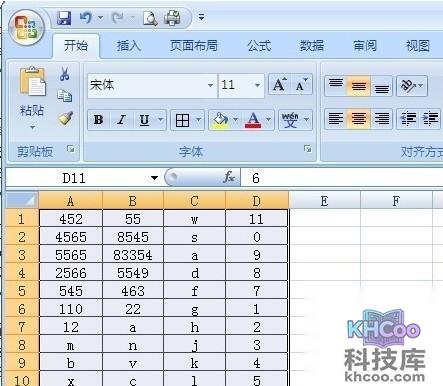Select the 数据 ribbon tab

click(x=312, y=46)
